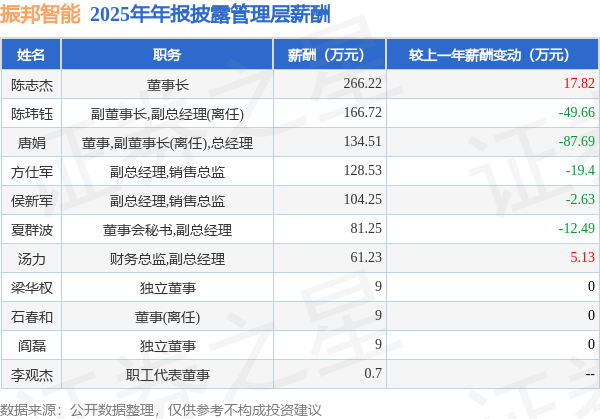The width and height of the screenshot is (600, 419).
Task: Click the salary value 266.22
Action: tap(362, 83)
